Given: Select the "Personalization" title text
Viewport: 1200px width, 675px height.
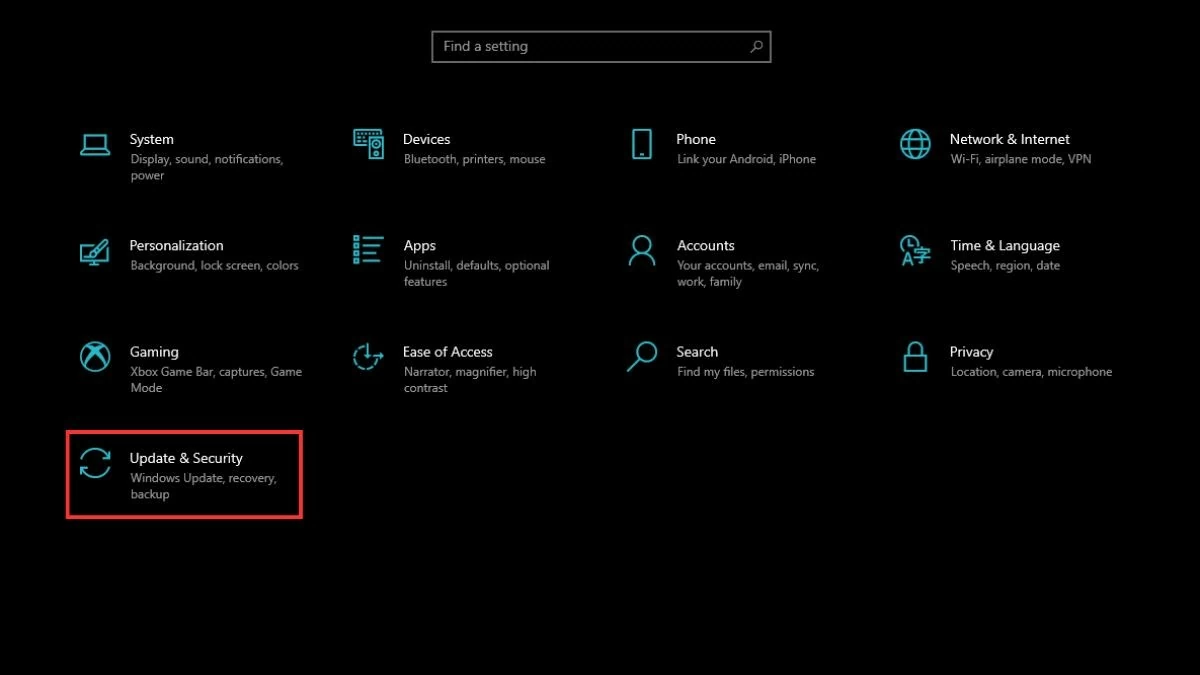Looking at the screenshot, I should [176, 245].
